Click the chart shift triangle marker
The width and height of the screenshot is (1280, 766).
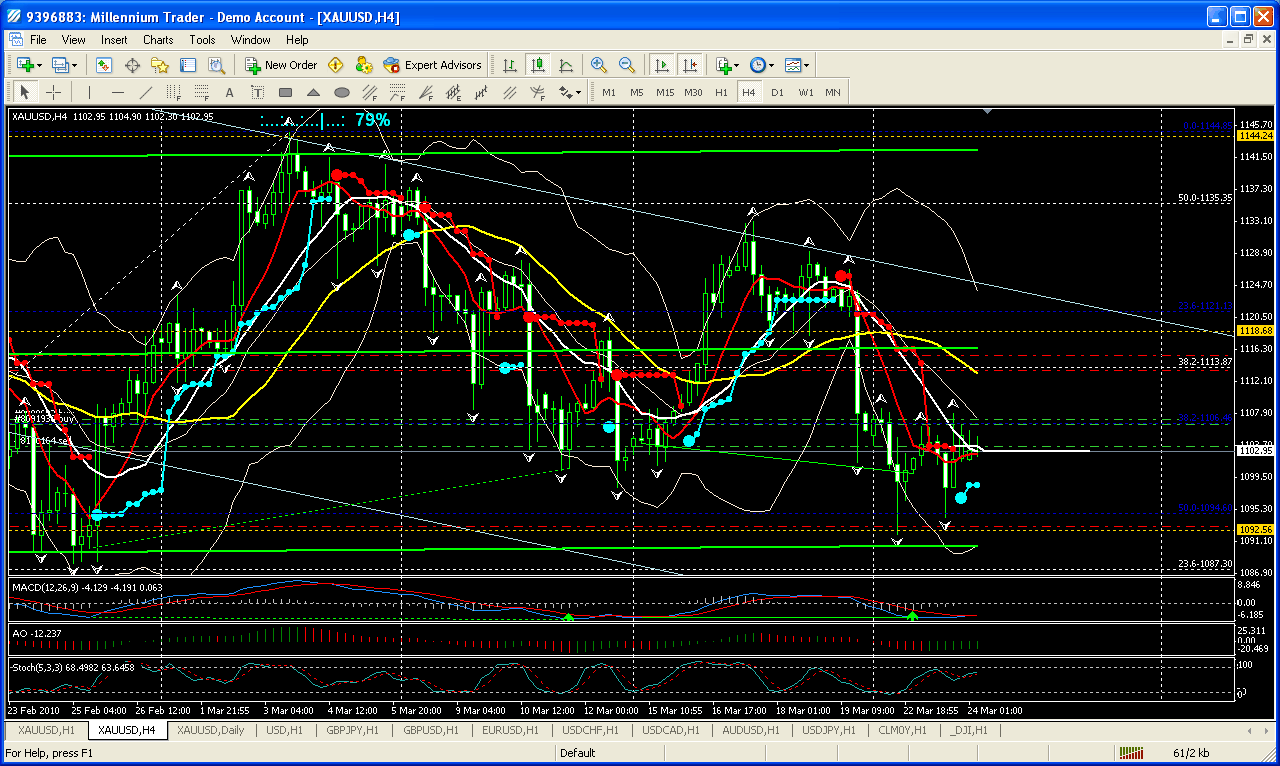[989, 111]
